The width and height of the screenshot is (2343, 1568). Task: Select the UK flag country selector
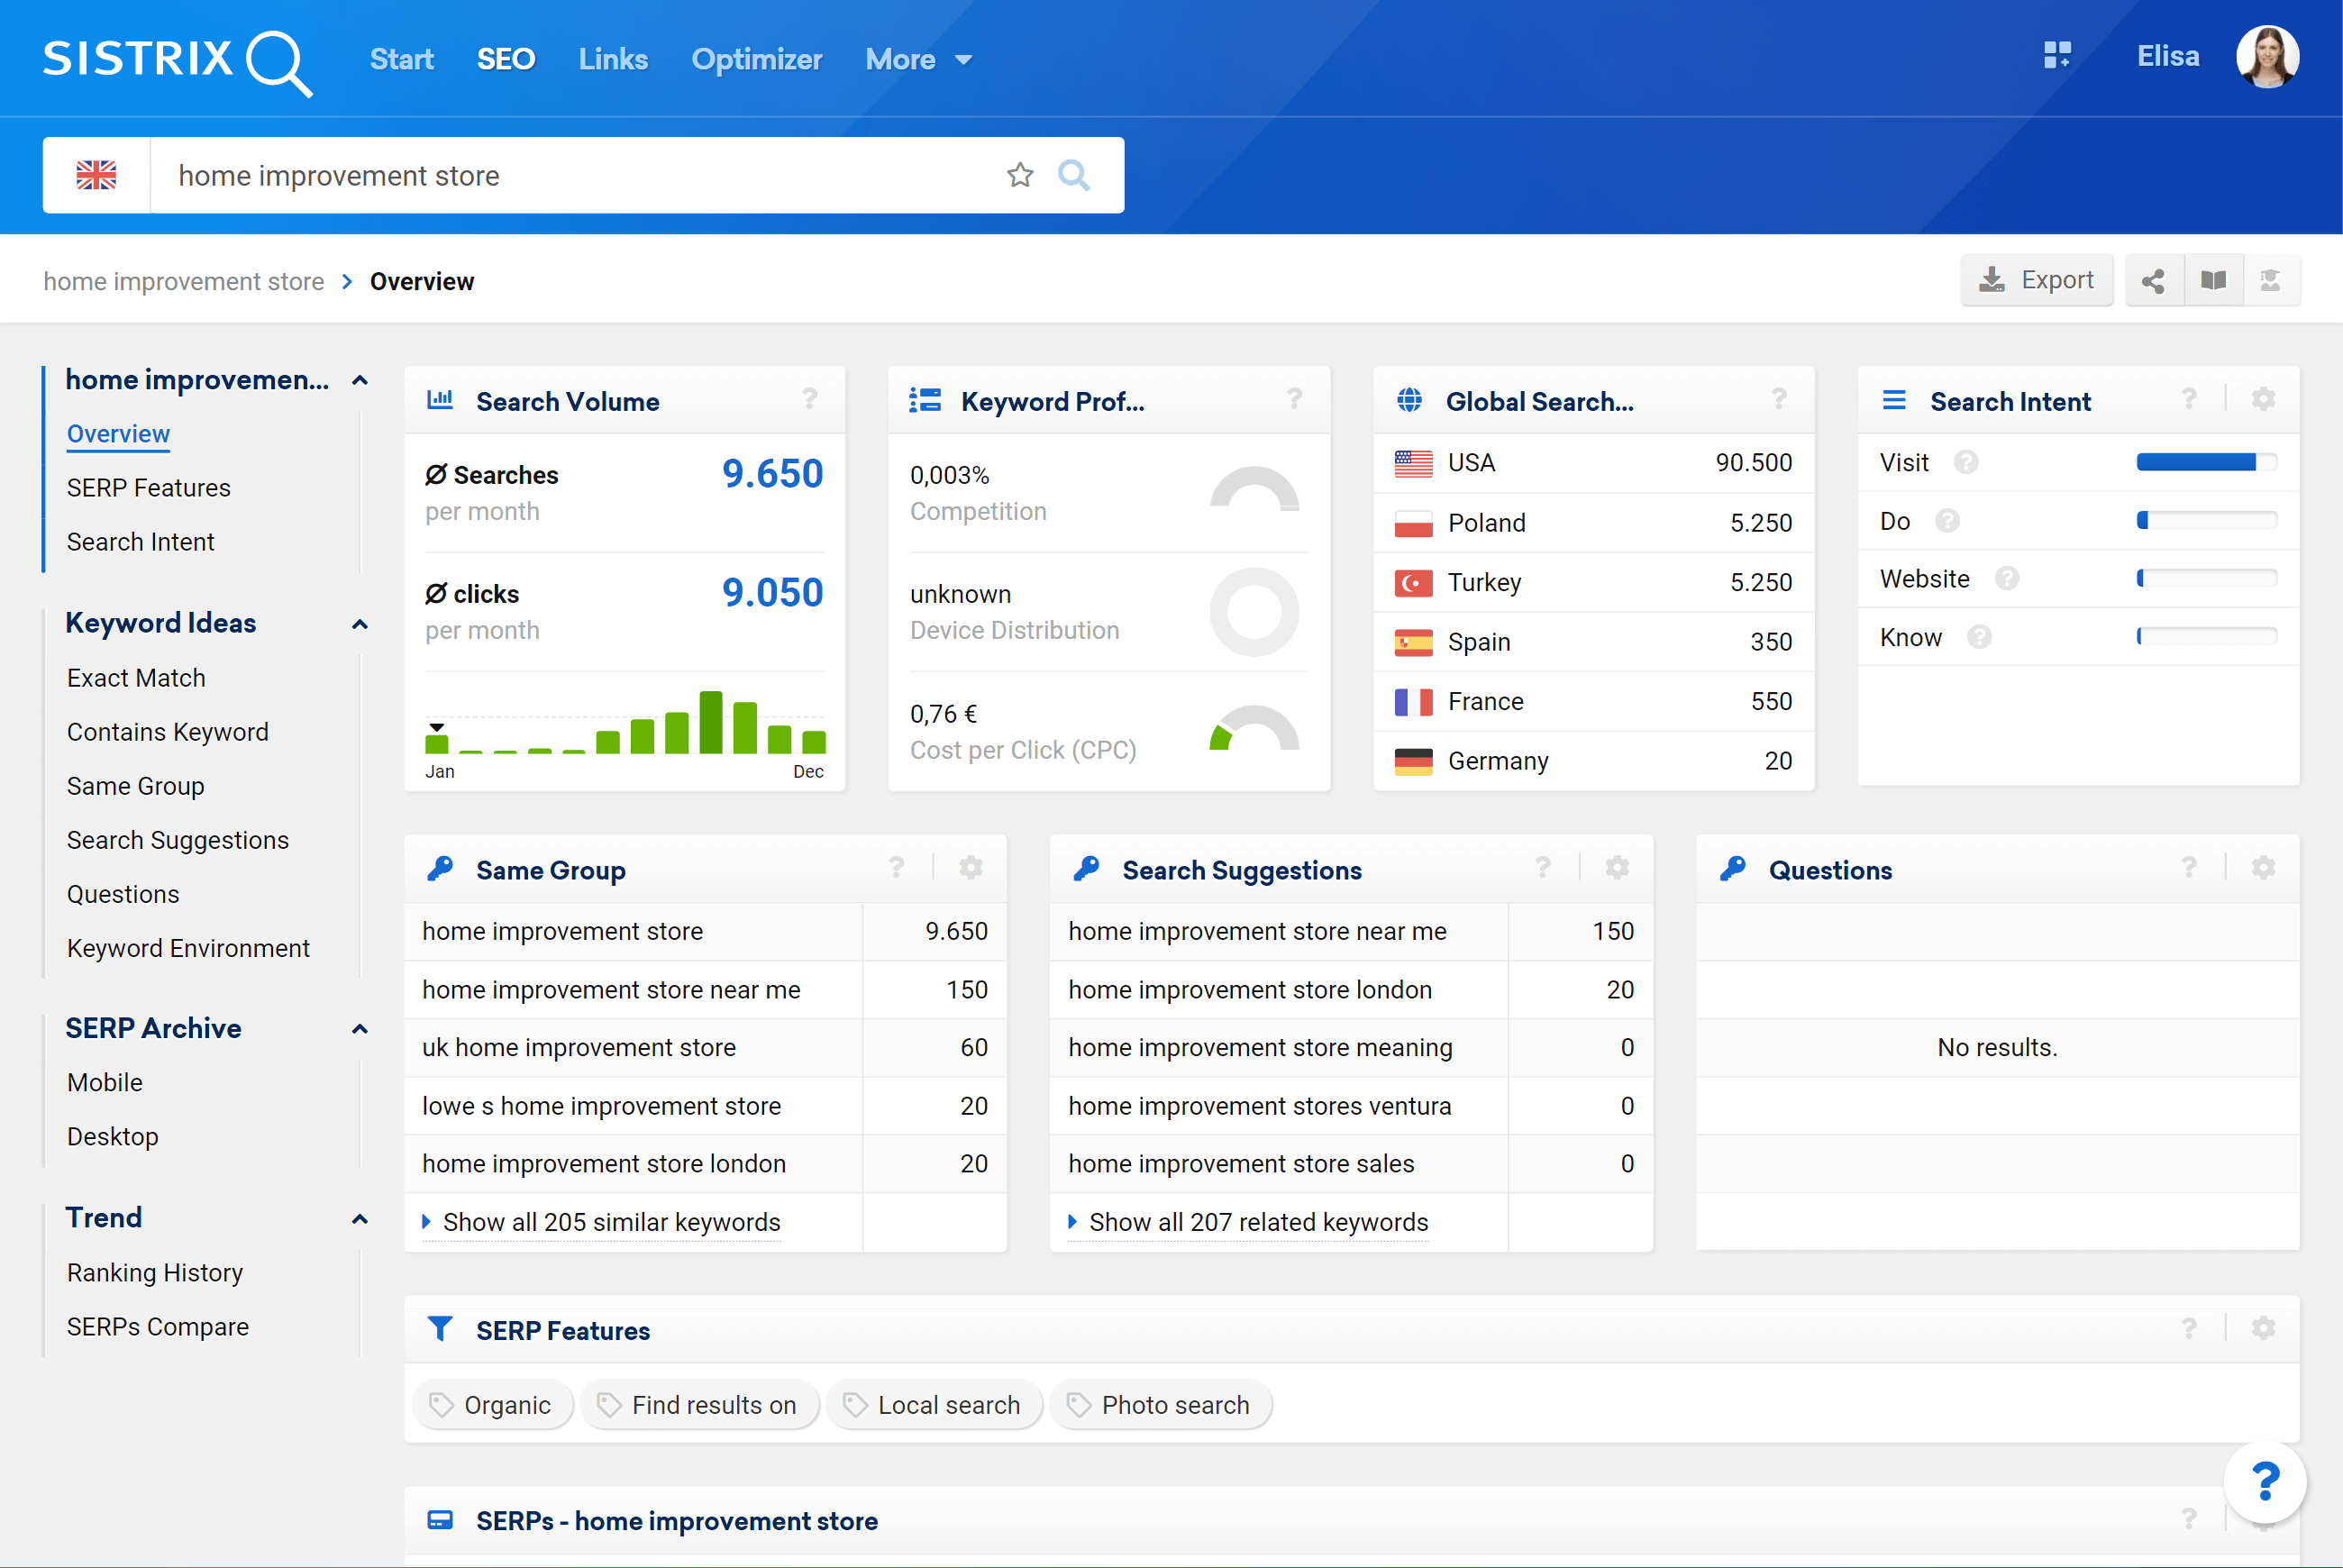click(97, 175)
